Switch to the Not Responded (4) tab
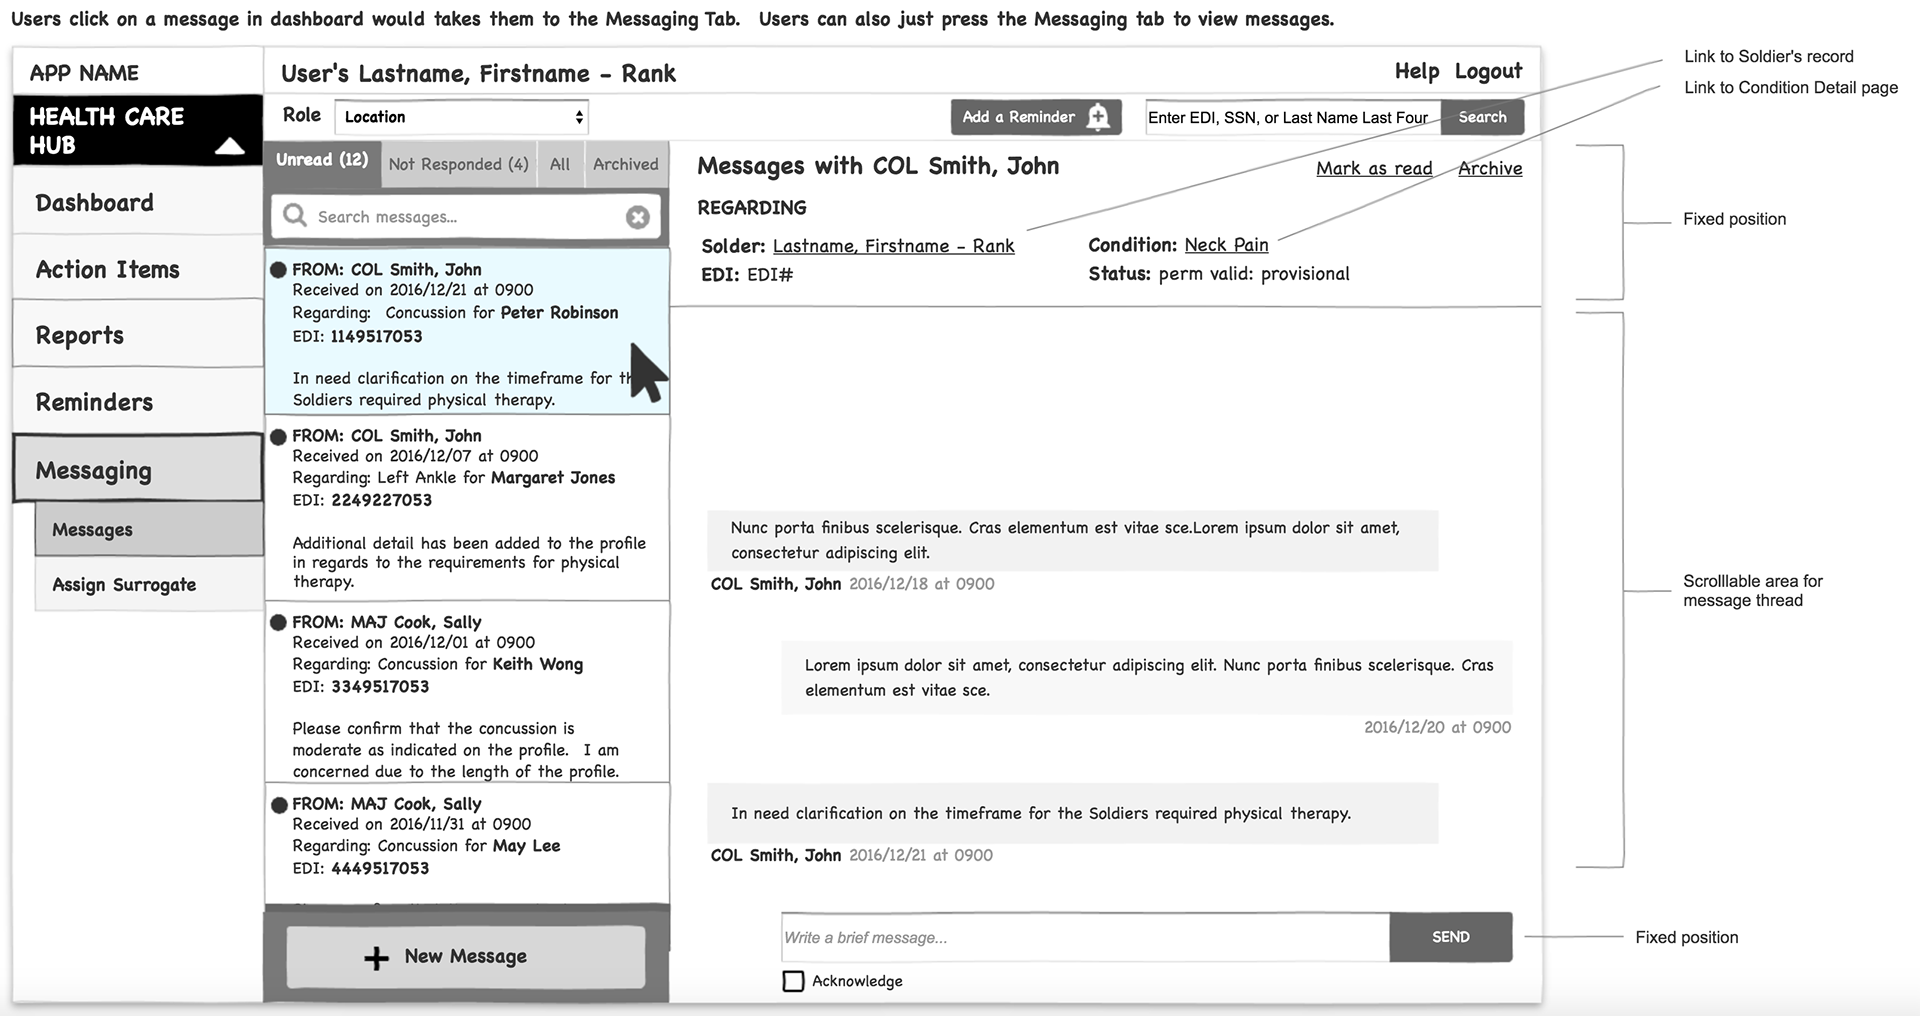Viewport: 1920px width, 1016px height. 458,164
